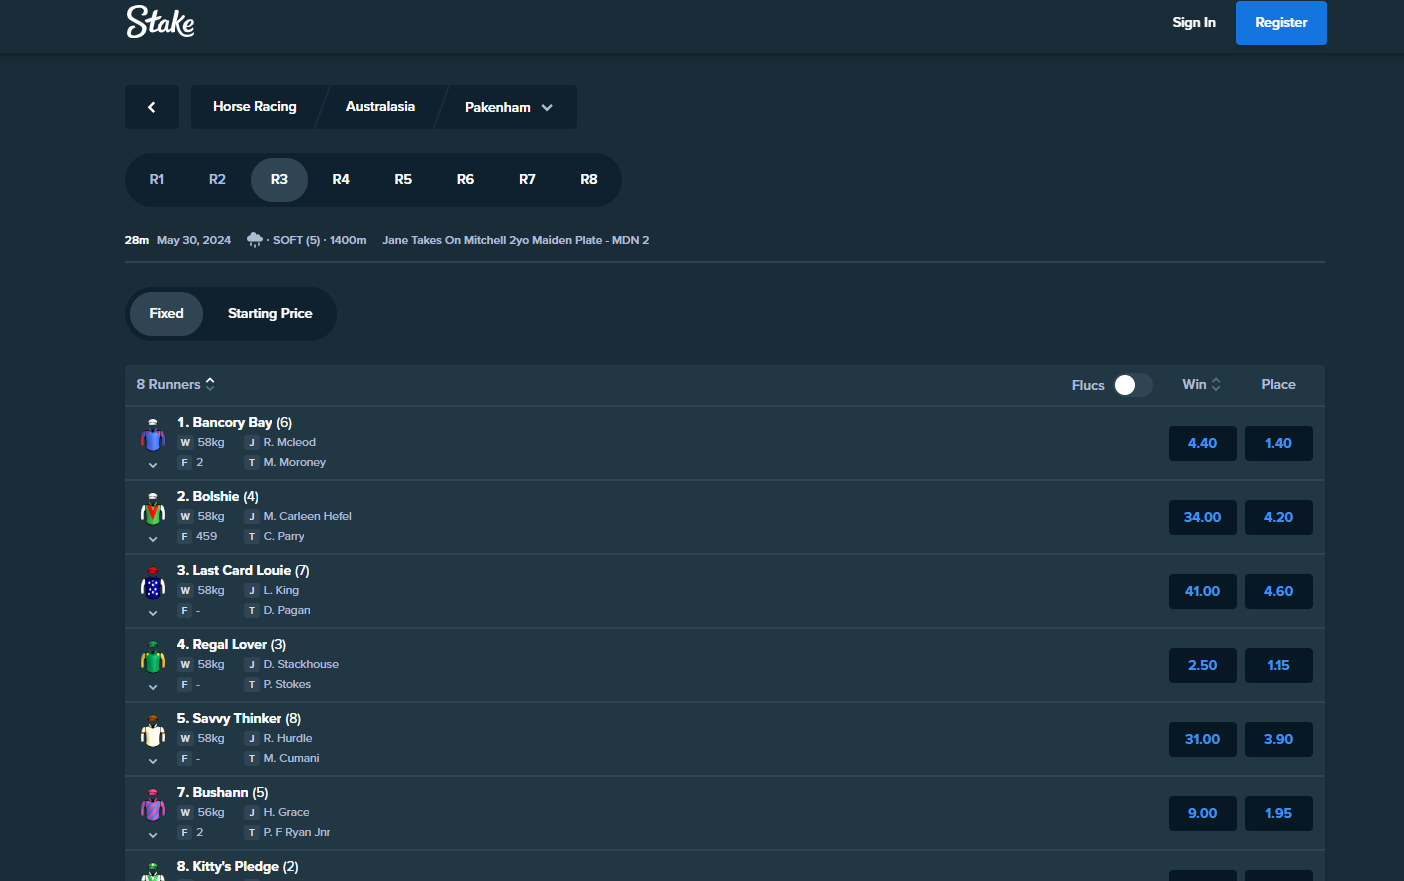1404x881 pixels.
Task: Open the Horse Racing breadcrumb
Action: pyautogui.click(x=255, y=107)
